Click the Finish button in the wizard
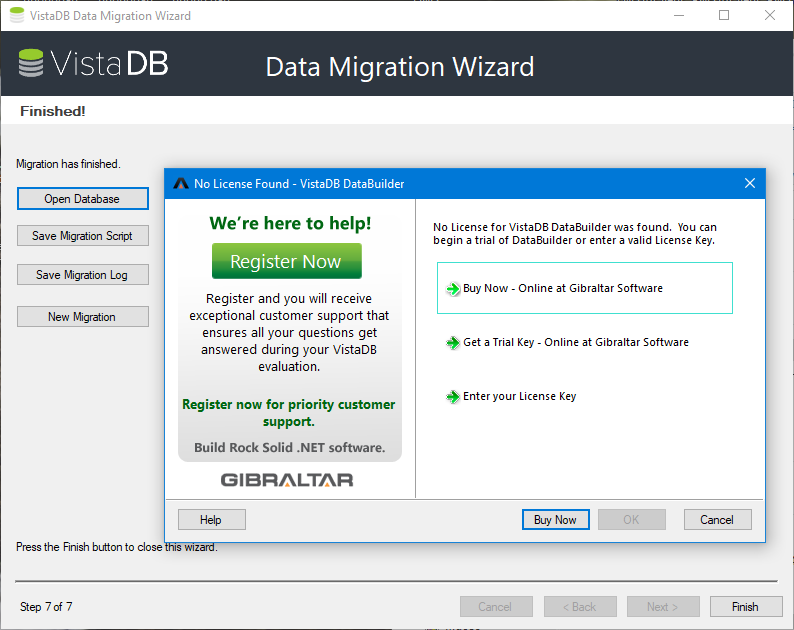 point(746,606)
